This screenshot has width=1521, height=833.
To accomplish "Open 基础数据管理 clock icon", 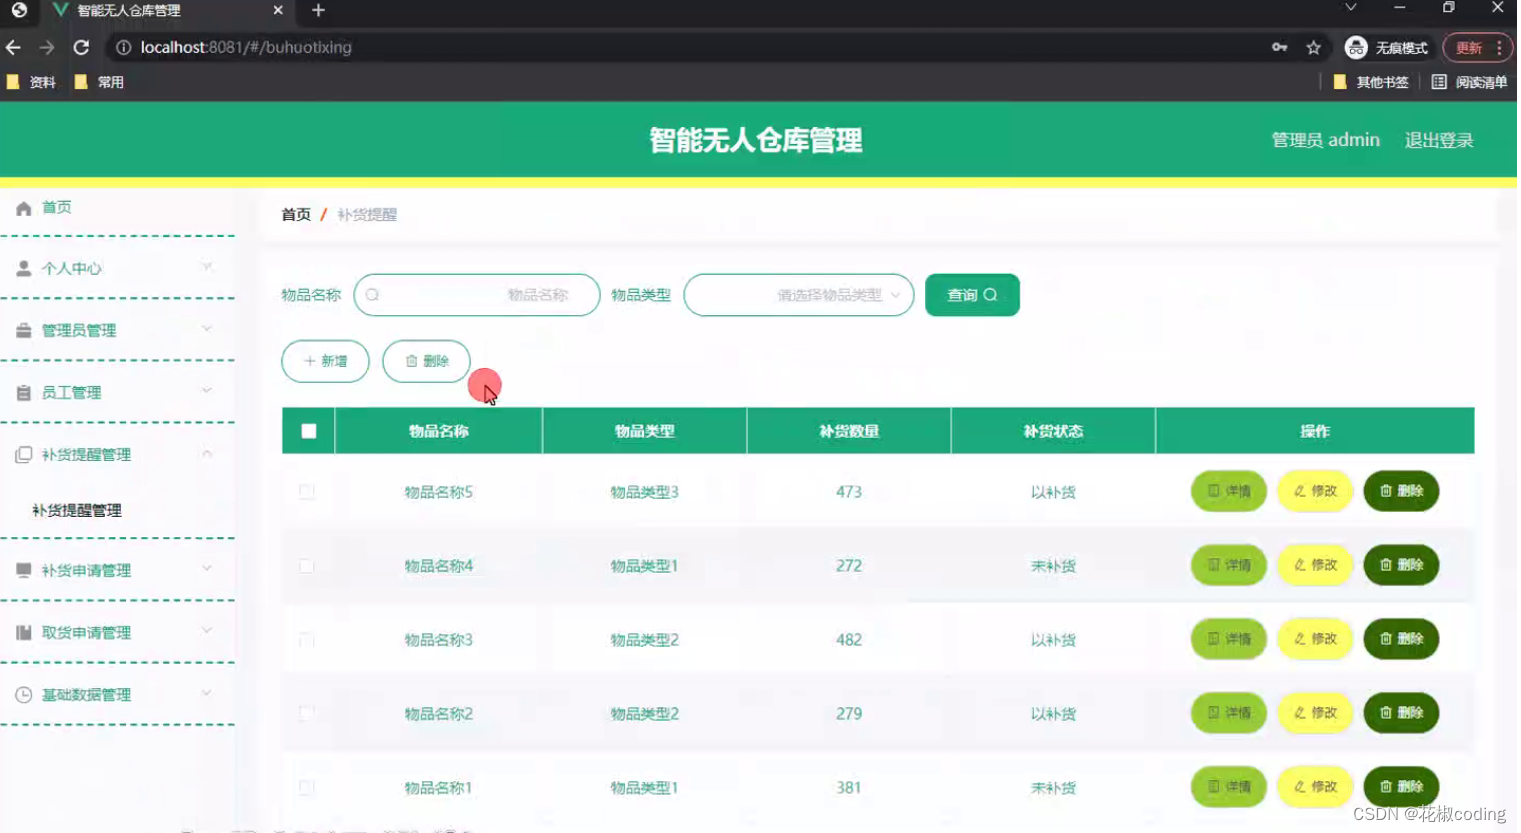I will click(x=22, y=694).
